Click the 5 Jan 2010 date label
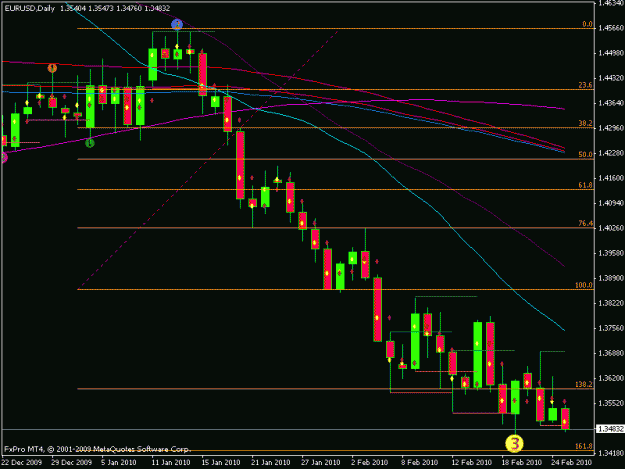This screenshot has width=625, height=469. [119, 463]
